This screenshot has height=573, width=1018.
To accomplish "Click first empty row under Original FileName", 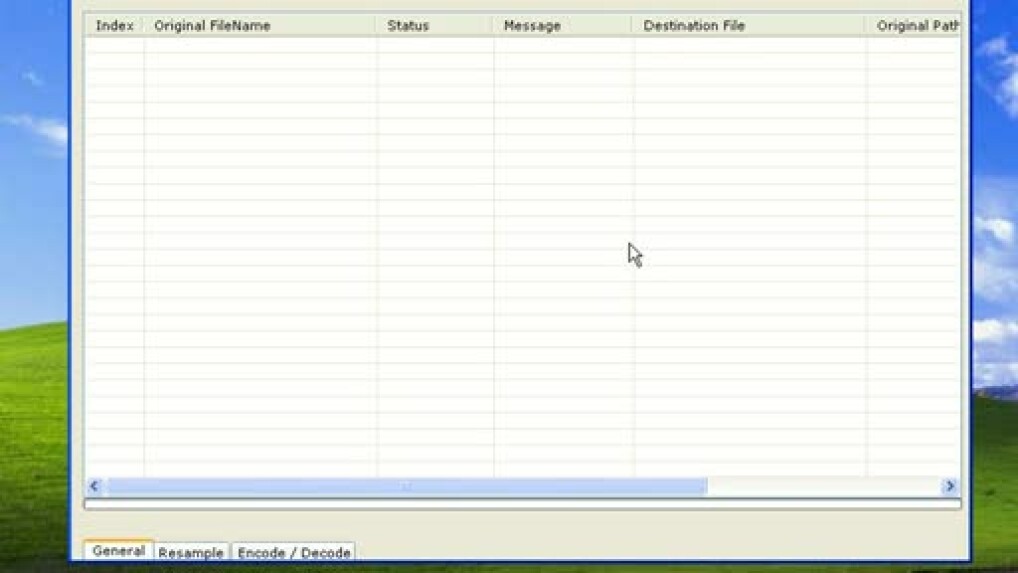I will click(260, 46).
